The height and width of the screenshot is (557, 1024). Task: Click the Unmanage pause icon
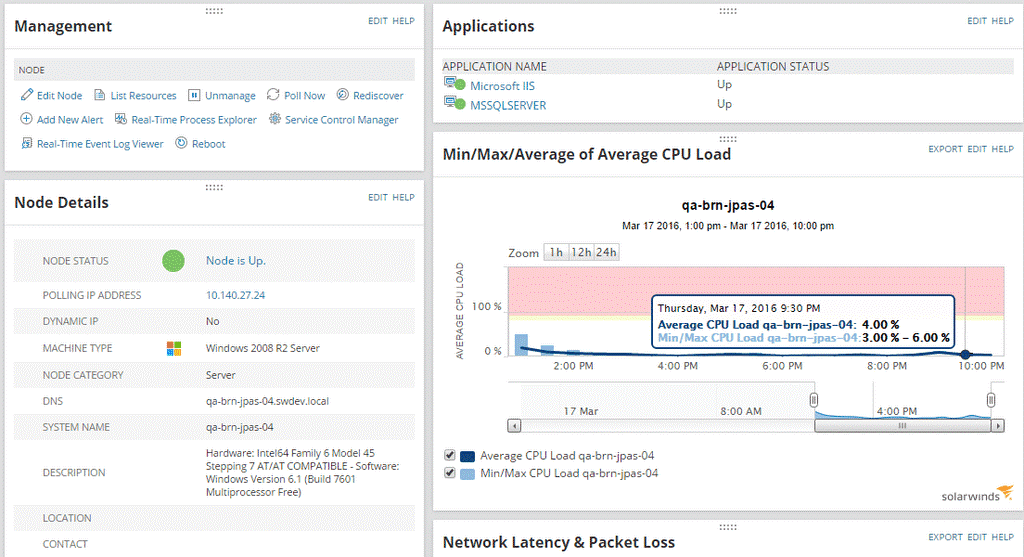194,95
